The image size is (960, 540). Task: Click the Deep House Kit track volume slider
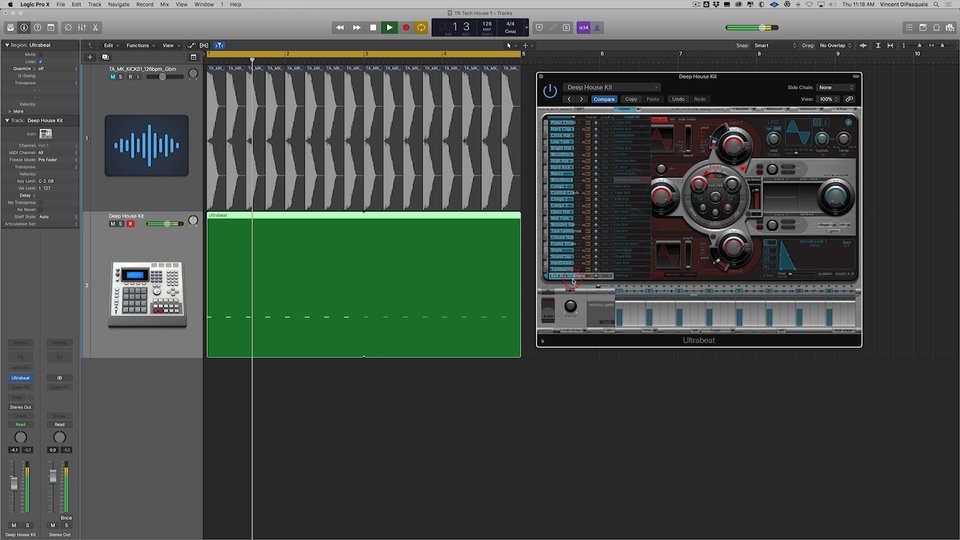[165, 224]
